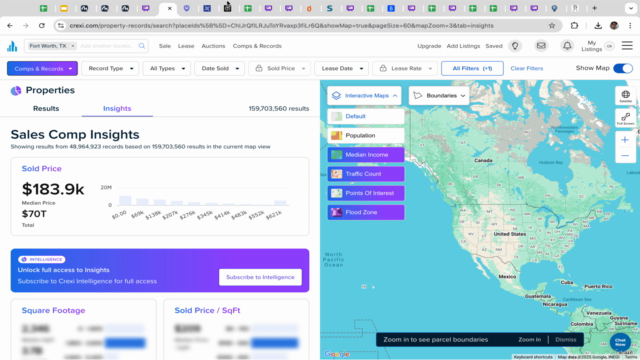This screenshot has width=640, height=360.
Task: Click the Upgrade link
Action: [x=429, y=46]
